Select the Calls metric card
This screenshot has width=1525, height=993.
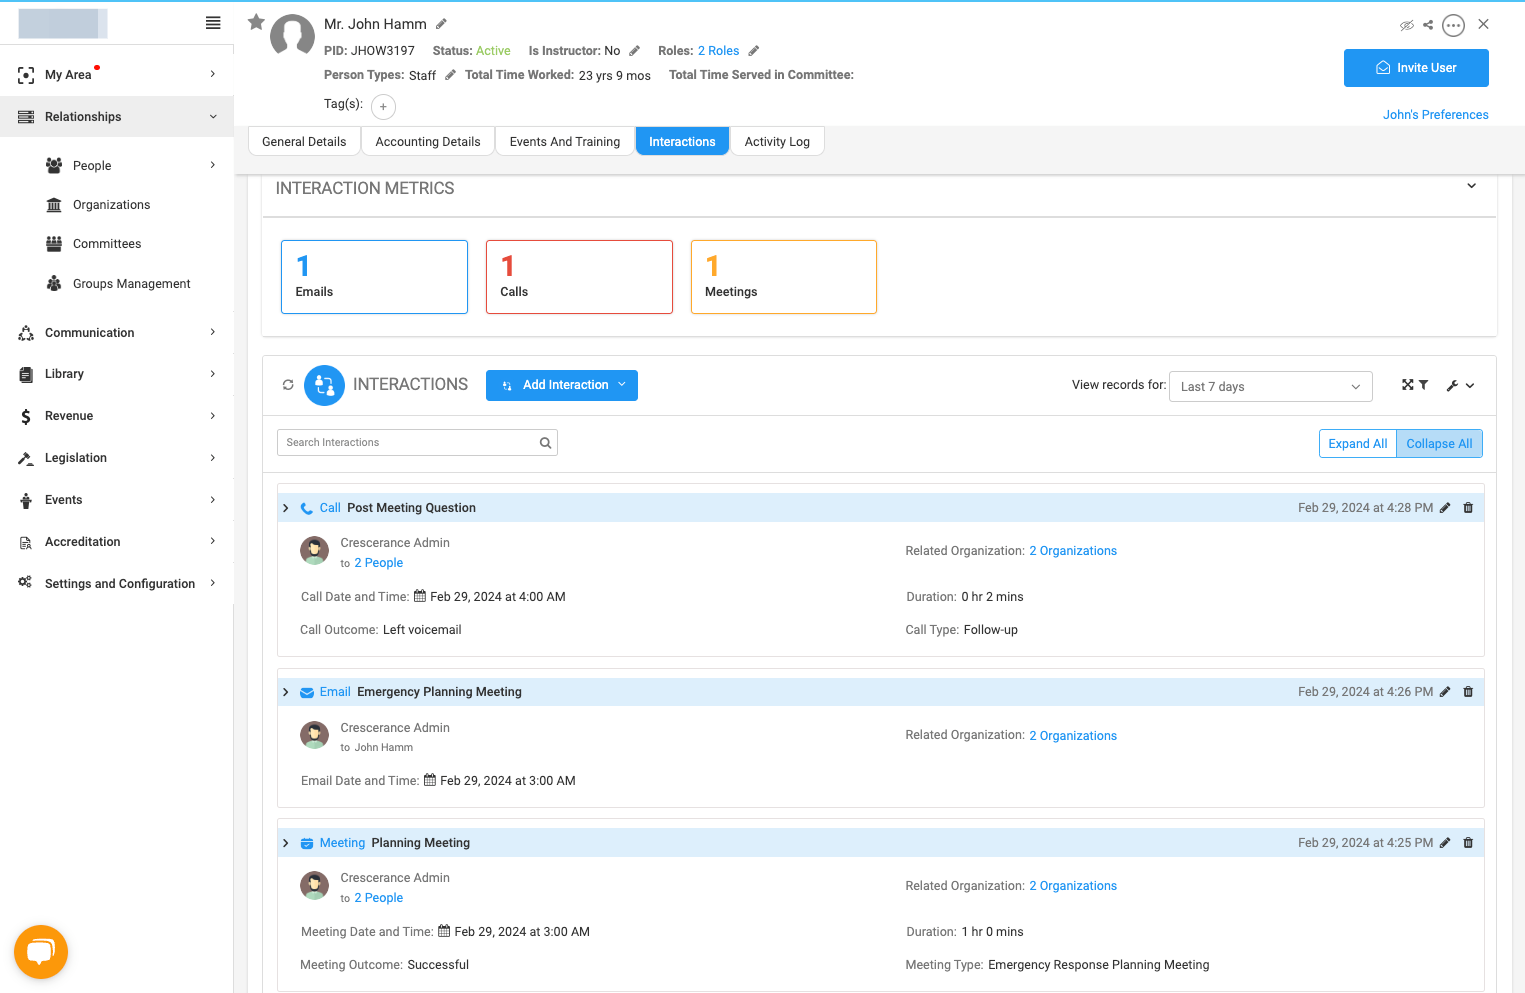tap(579, 277)
